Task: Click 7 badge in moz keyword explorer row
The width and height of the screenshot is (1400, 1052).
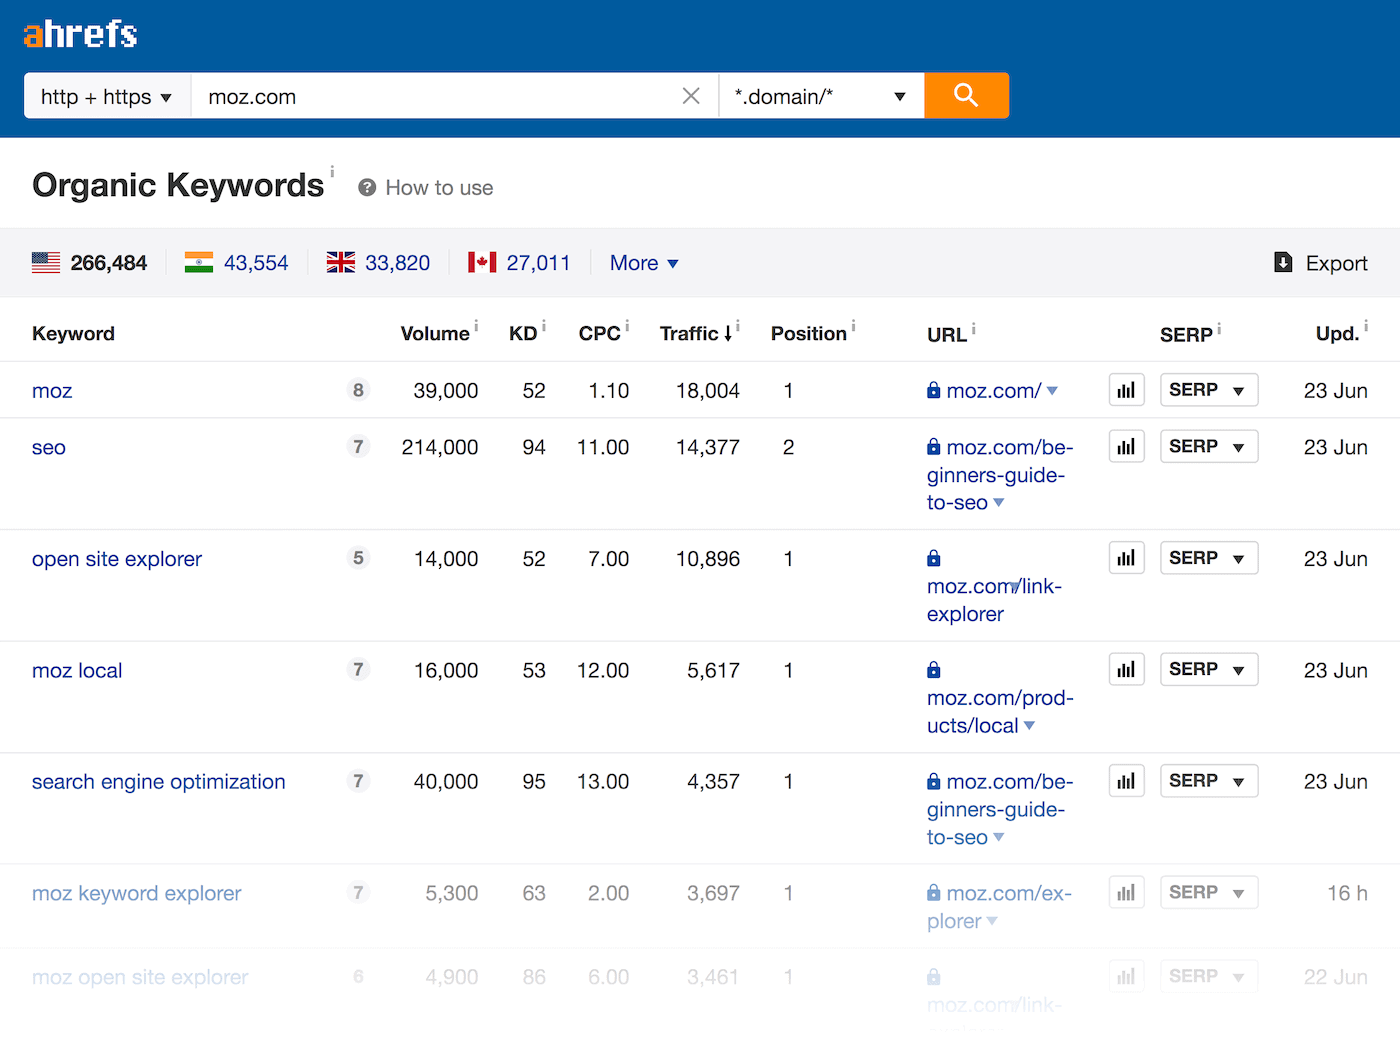Action: [358, 893]
